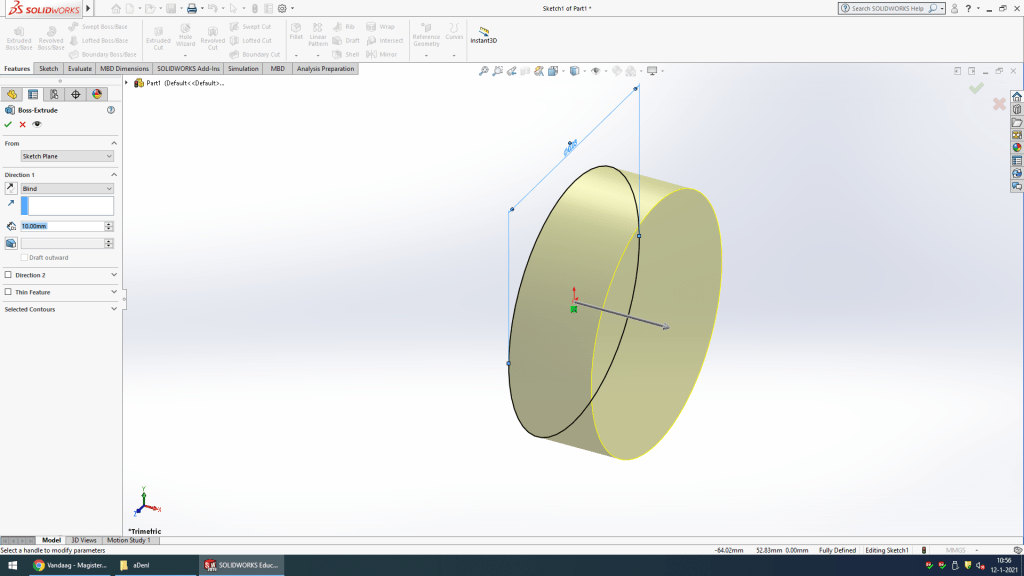Enable the Thin Feature checkbox
The width and height of the screenshot is (1024, 576).
click(x=9, y=292)
